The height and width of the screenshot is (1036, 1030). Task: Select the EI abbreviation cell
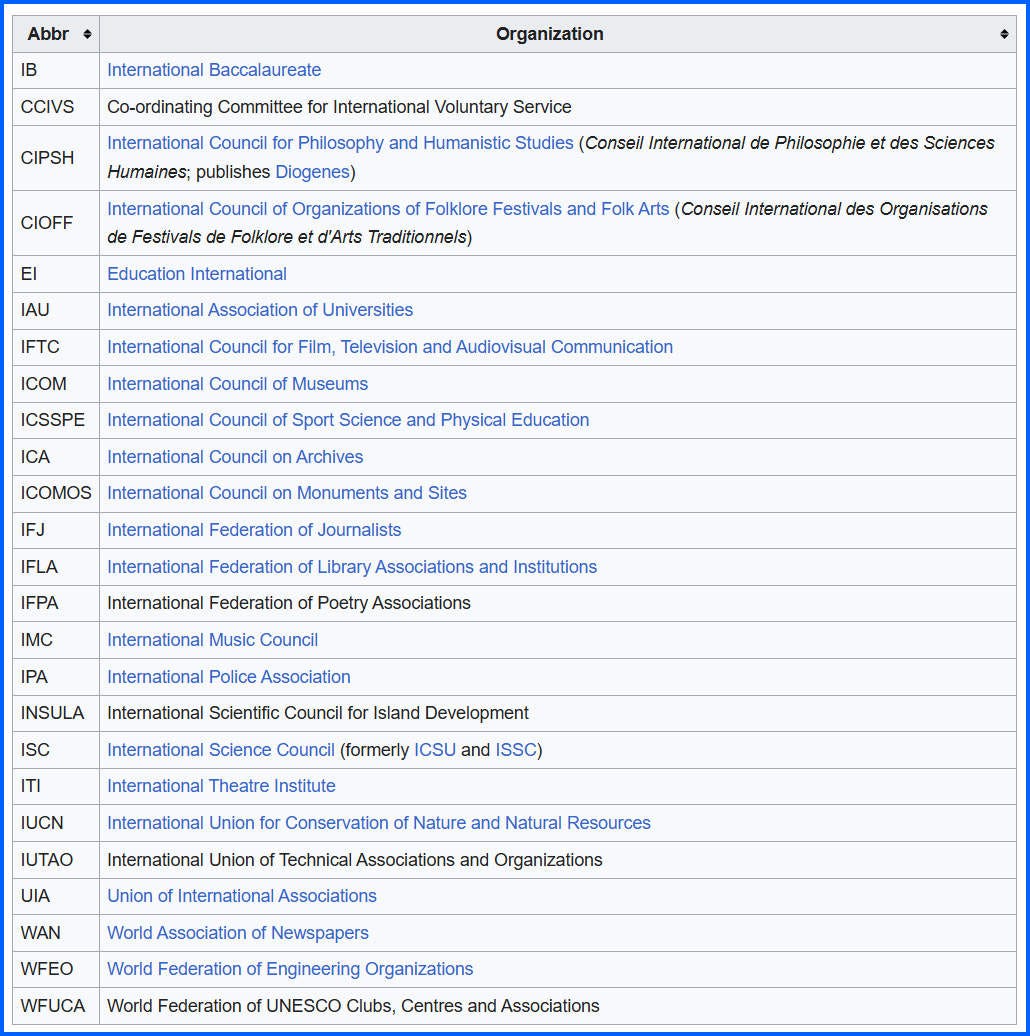pyautogui.click(x=55, y=274)
